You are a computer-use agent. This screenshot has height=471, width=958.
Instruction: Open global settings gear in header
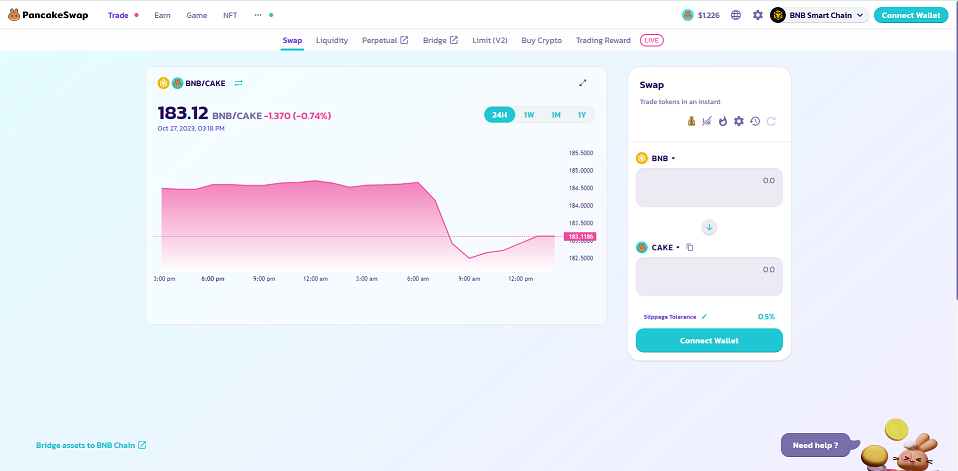(x=757, y=15)
